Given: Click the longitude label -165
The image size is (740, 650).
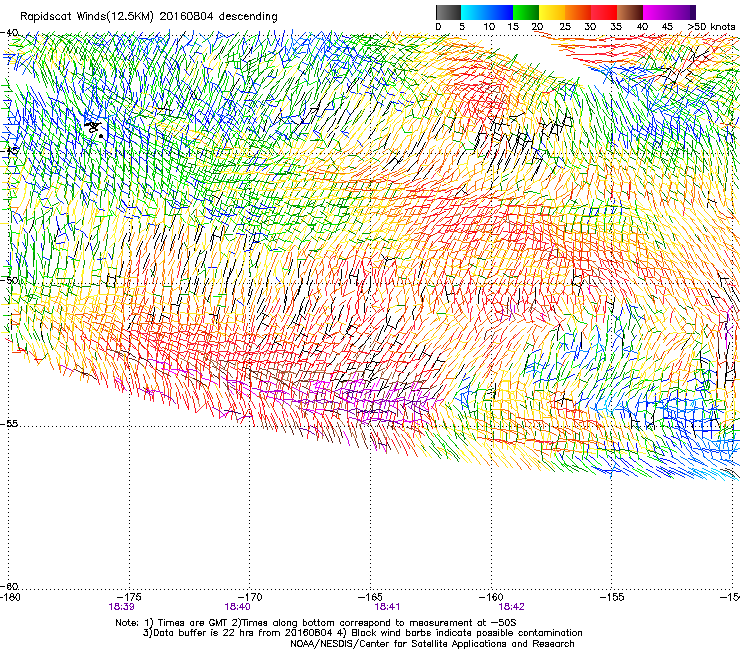Looking at the screenshot, I should pyautogui.click(x=371, y=597).
